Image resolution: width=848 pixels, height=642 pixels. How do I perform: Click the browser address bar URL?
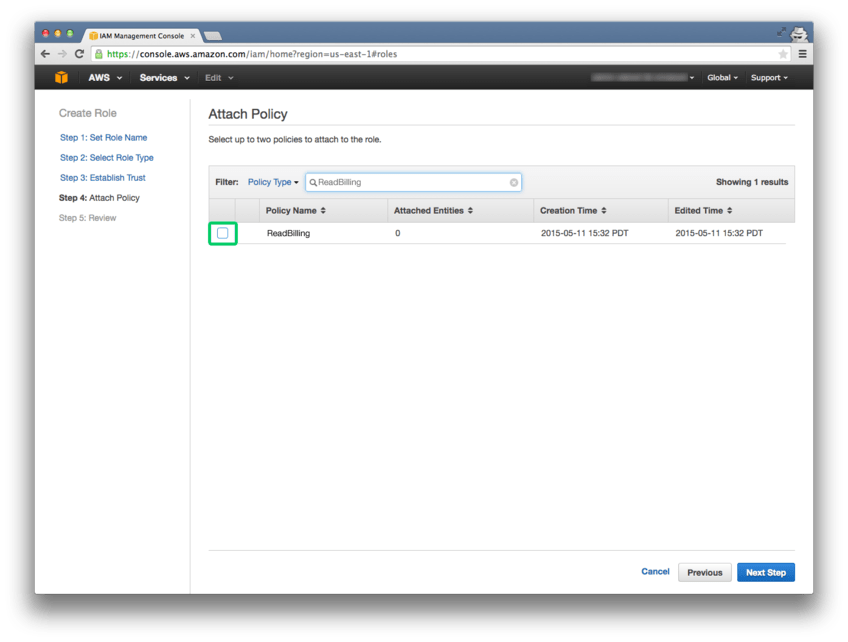tap(252, 54)
